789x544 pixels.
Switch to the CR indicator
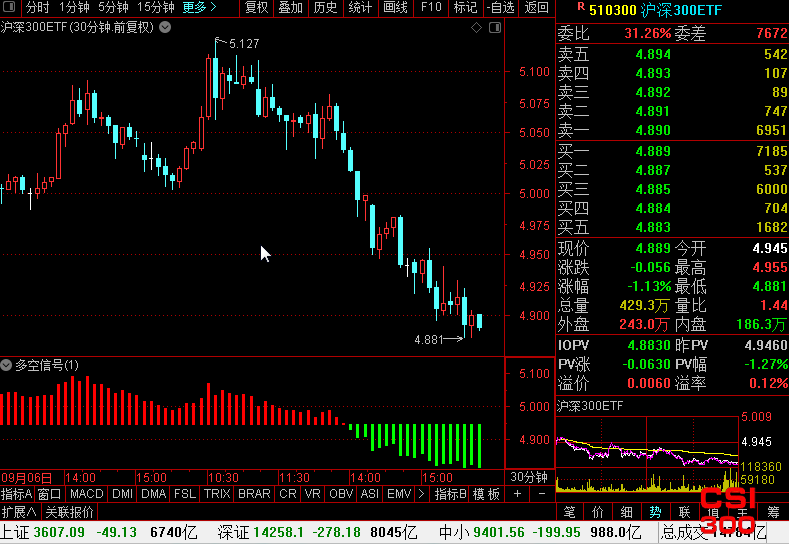pyautogui.click(x=288, y=494)
